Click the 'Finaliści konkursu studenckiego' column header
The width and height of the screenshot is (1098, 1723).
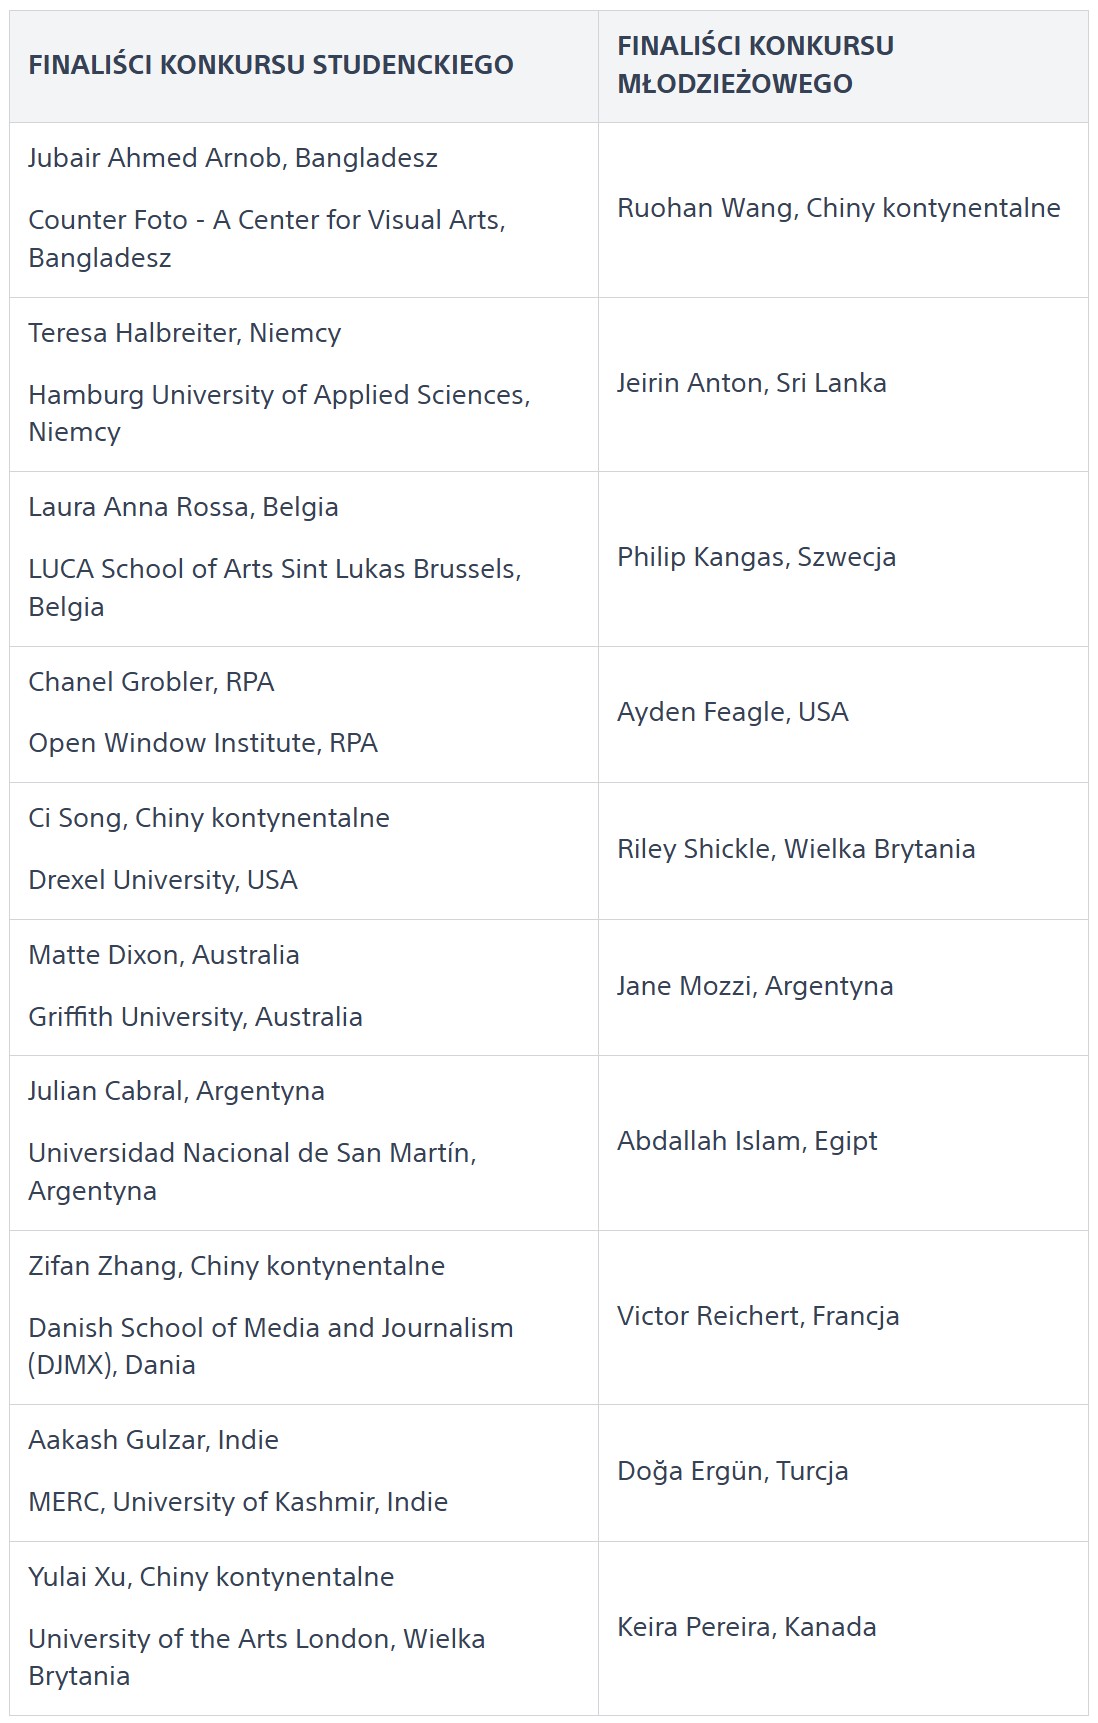[x=270, y=65]
